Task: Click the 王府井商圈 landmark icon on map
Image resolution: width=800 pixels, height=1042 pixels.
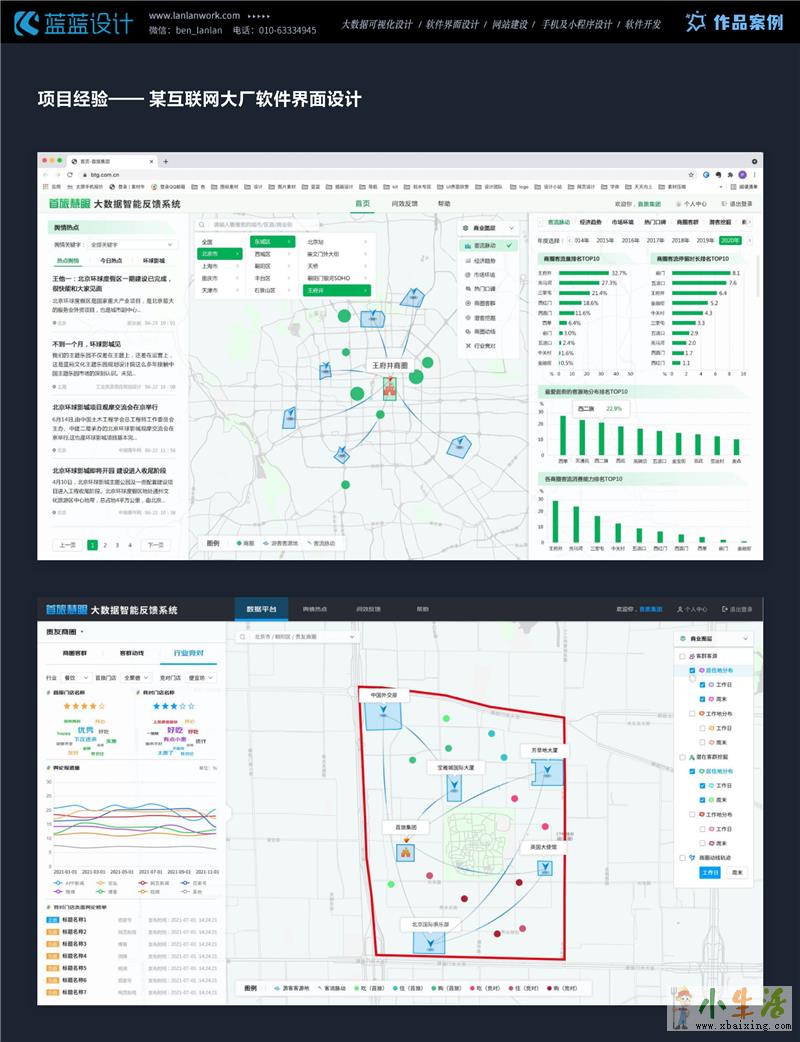Action: [379, 388]
